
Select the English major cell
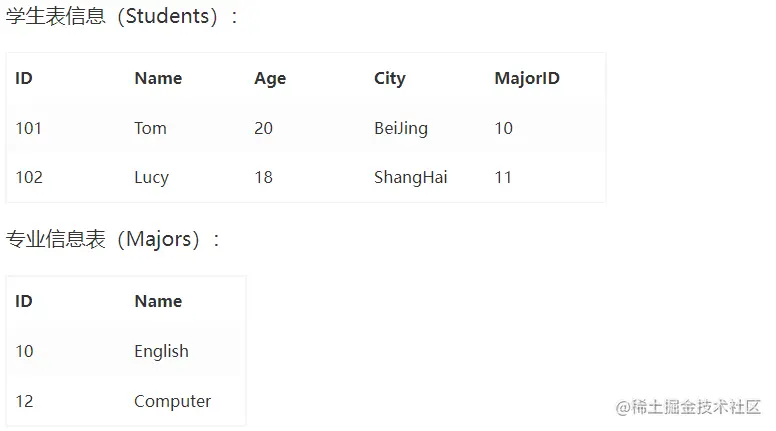161,351
